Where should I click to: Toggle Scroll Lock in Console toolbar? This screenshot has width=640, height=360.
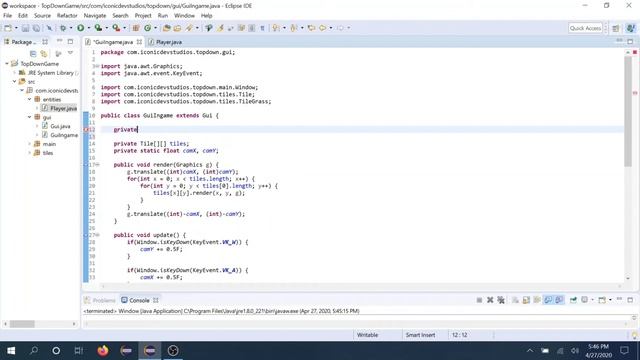tap(526, 300)
